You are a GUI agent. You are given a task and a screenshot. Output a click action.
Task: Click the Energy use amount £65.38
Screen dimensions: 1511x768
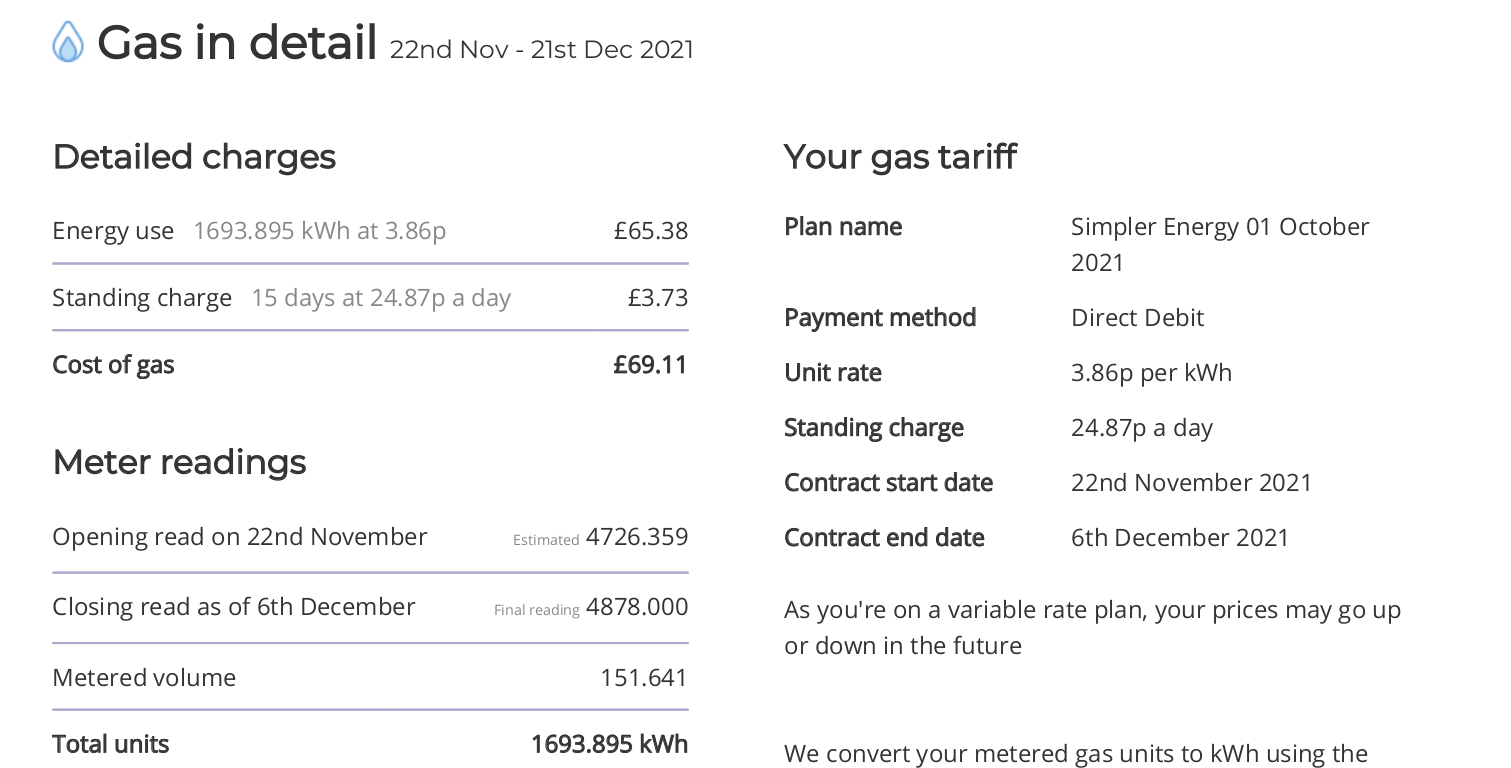[x=651, y=231]
